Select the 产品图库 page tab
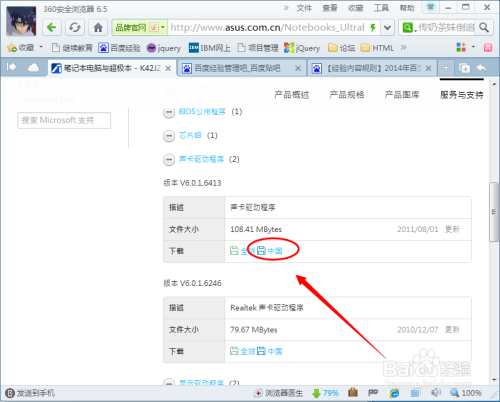 click(x=402, y=95)
